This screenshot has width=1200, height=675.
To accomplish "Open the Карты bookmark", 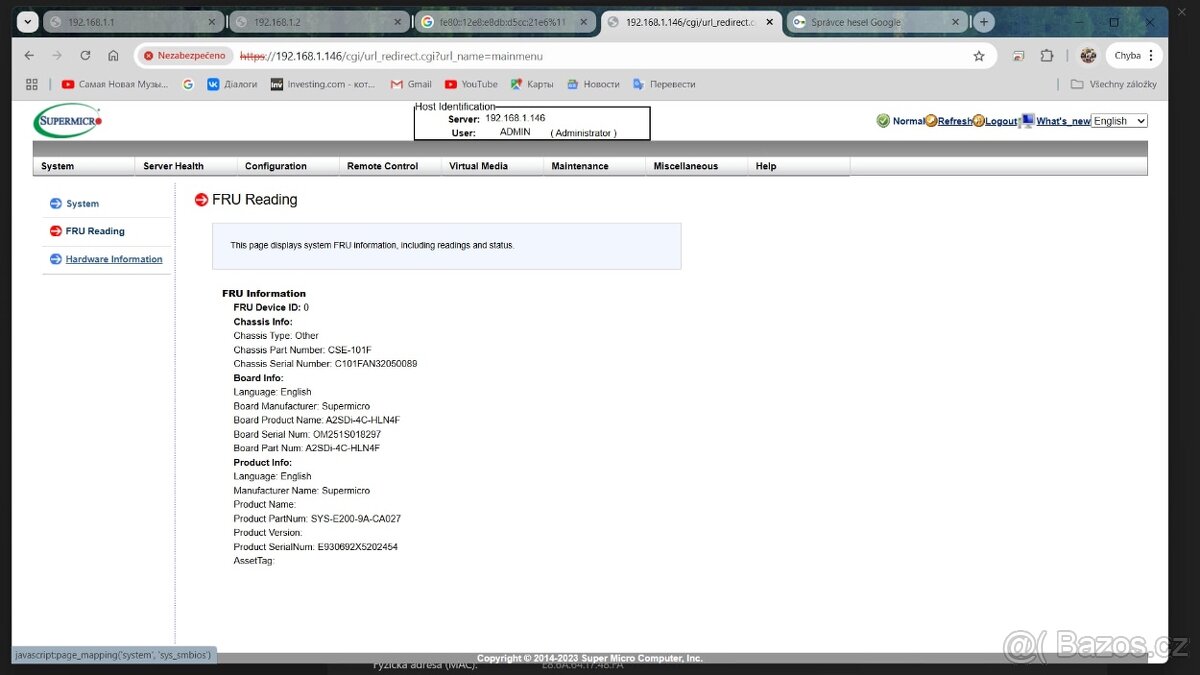I will tap(532, 84).
